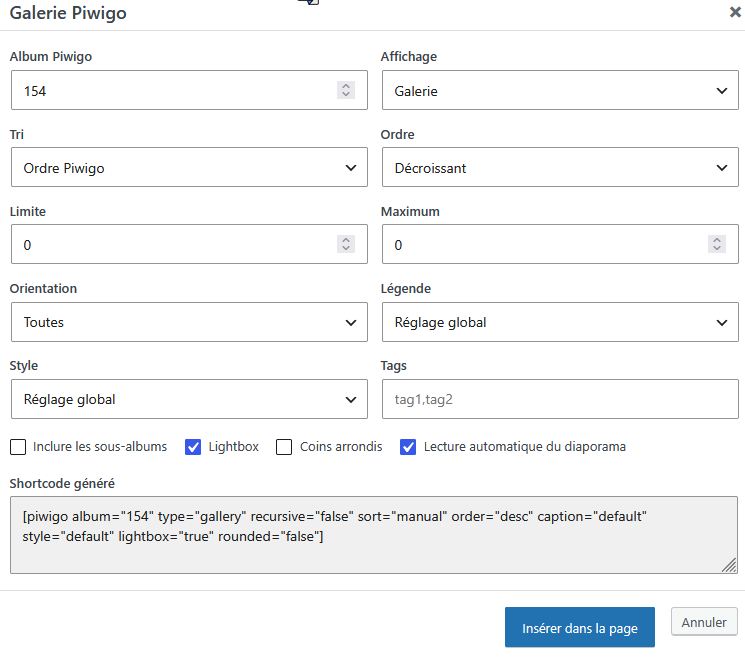Click the Maximum number field
The height and width of the screenshot is (660, 745).
coord(560,244)
